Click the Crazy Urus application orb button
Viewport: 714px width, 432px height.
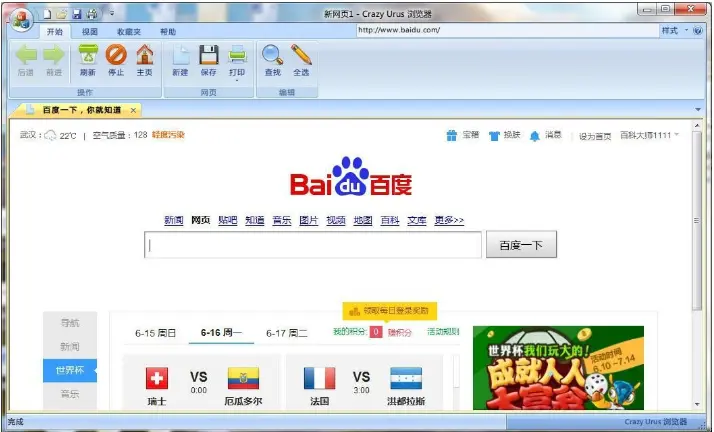coord(21,20)
